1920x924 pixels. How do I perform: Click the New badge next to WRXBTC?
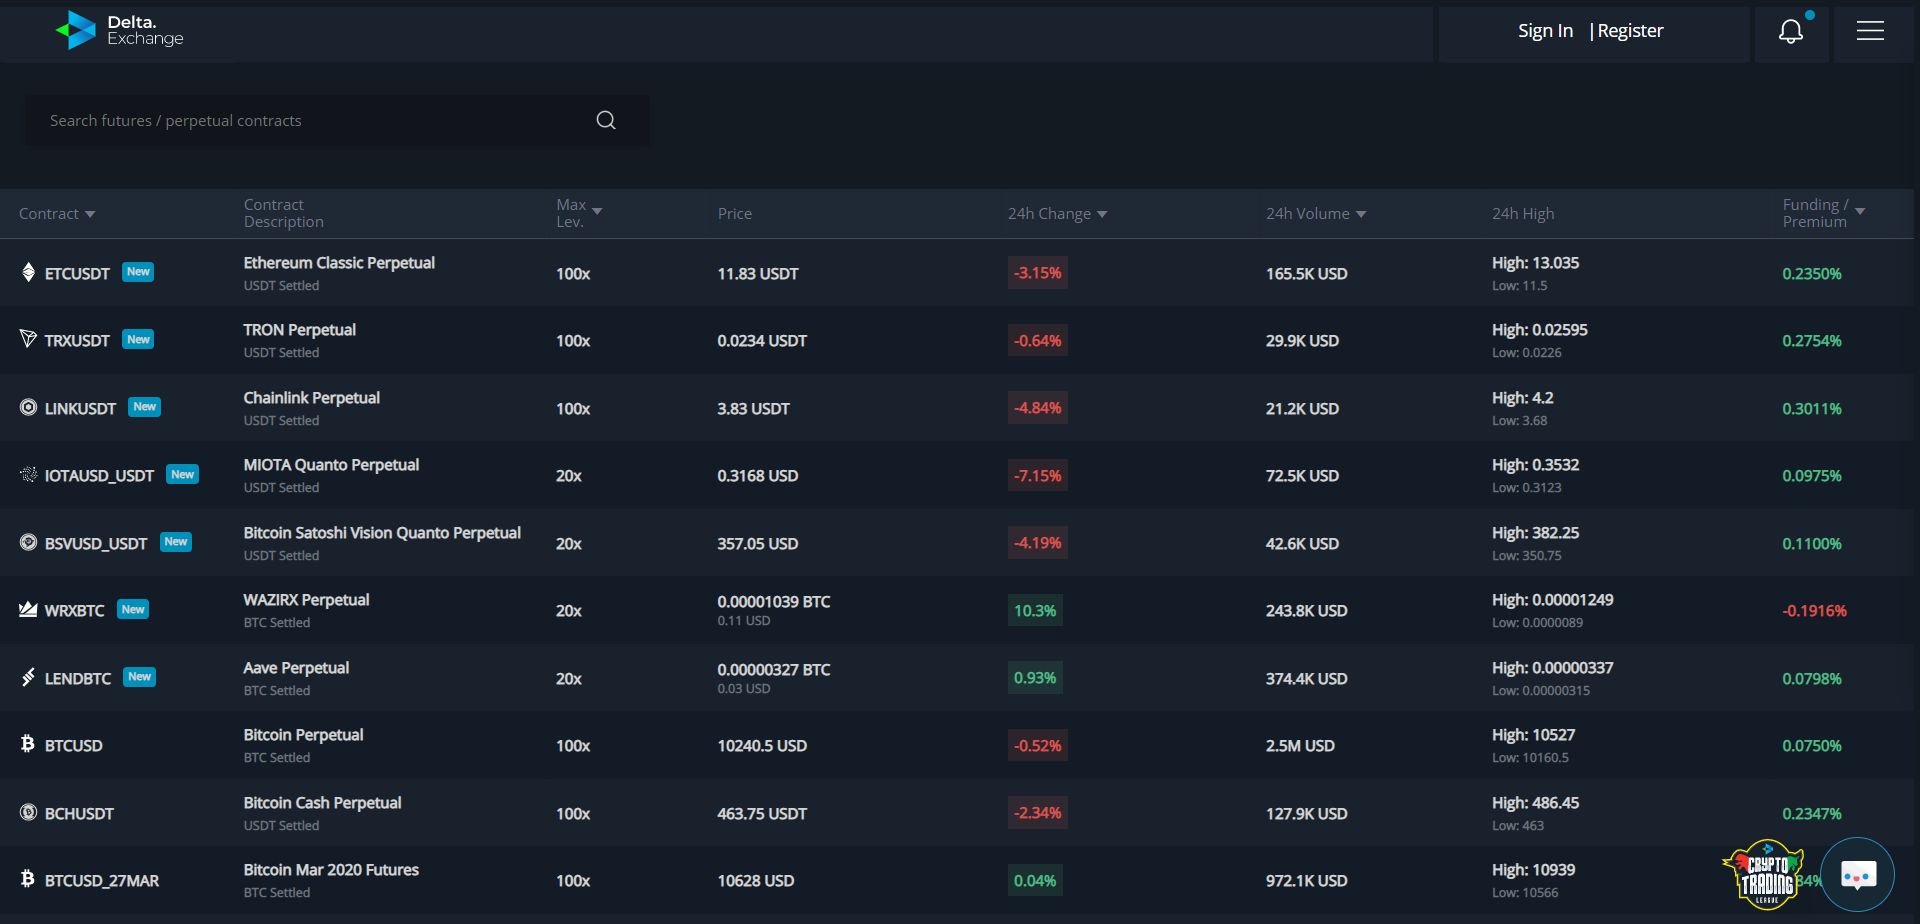(x=133, y=609)
